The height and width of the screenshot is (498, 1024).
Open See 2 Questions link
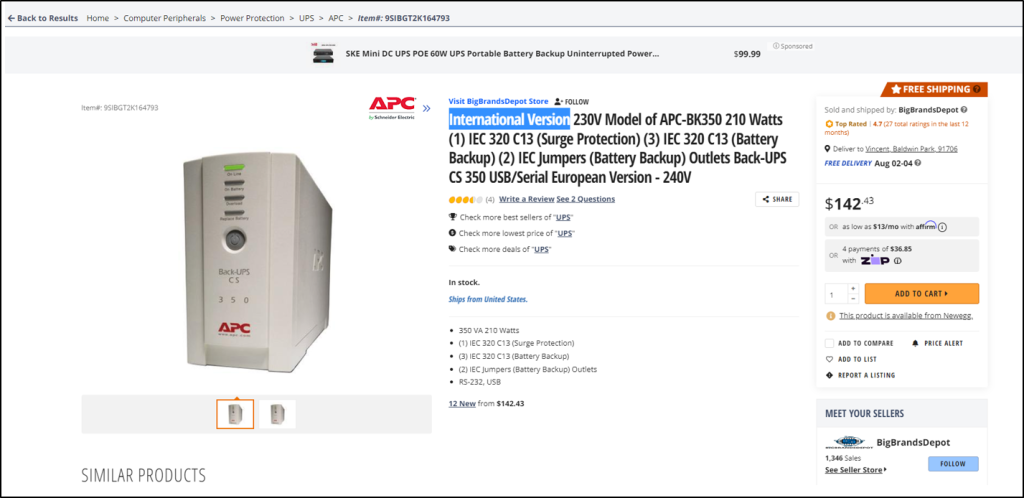(585, 199)
